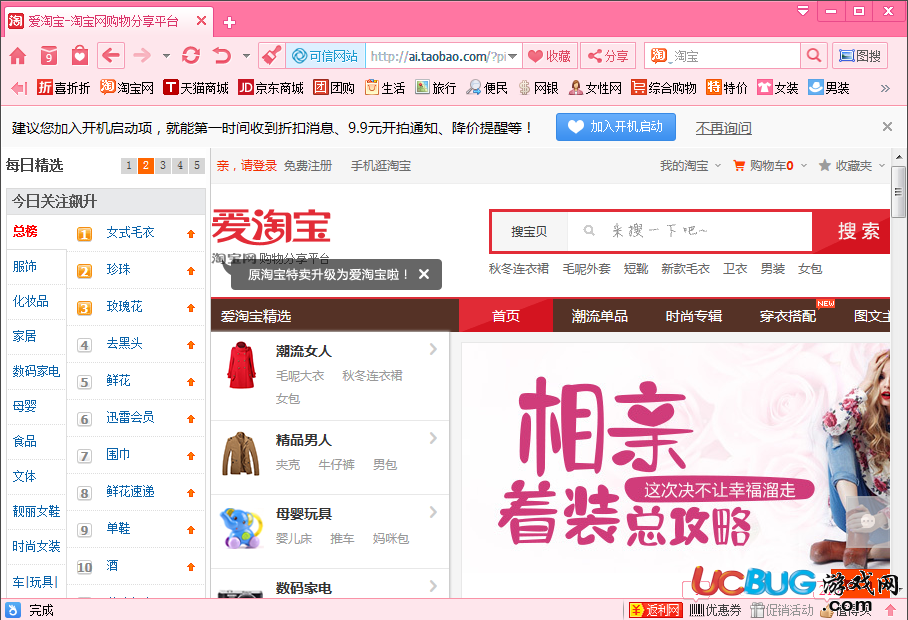
Task: Expand 潮流女人 category chevron
Action: click(x=433, y=349)
